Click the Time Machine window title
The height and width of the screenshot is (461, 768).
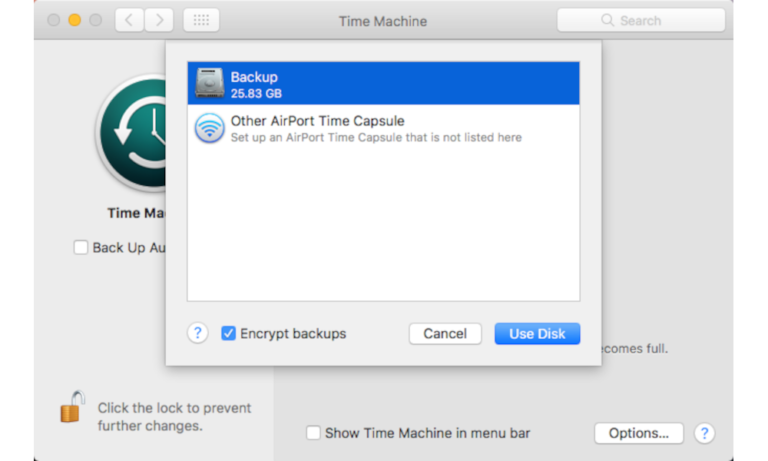tap(383, 21)
